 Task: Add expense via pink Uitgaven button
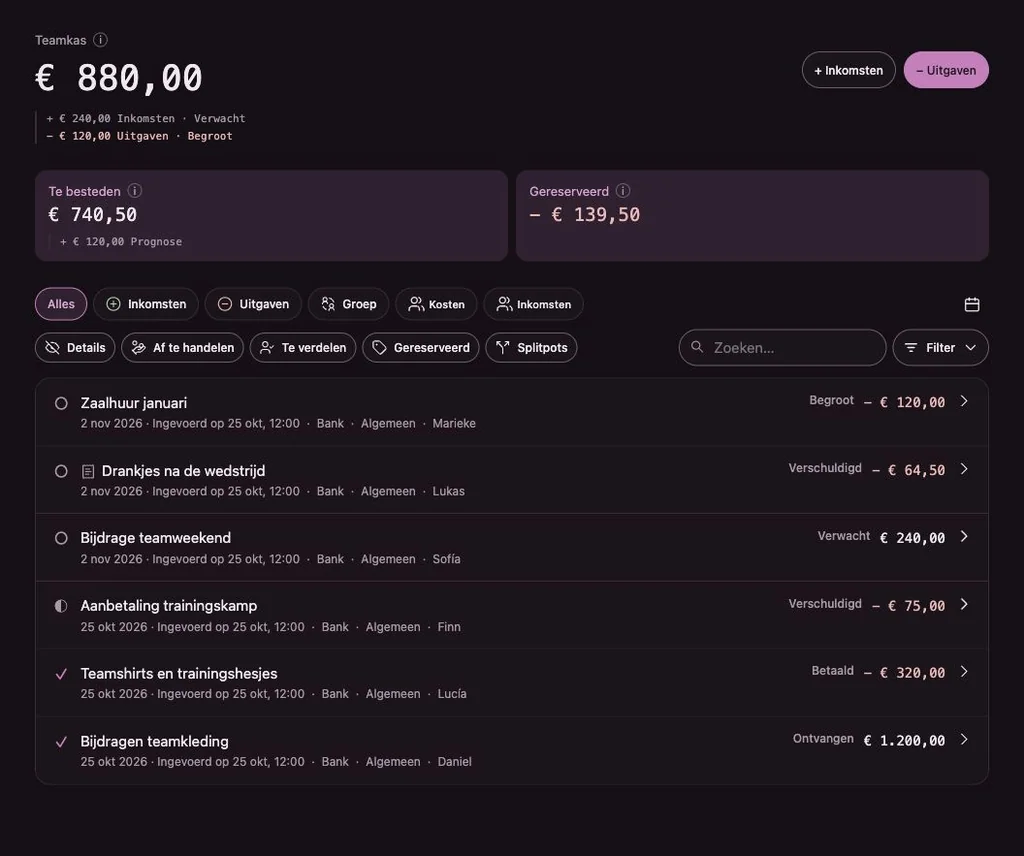[946, 70]
